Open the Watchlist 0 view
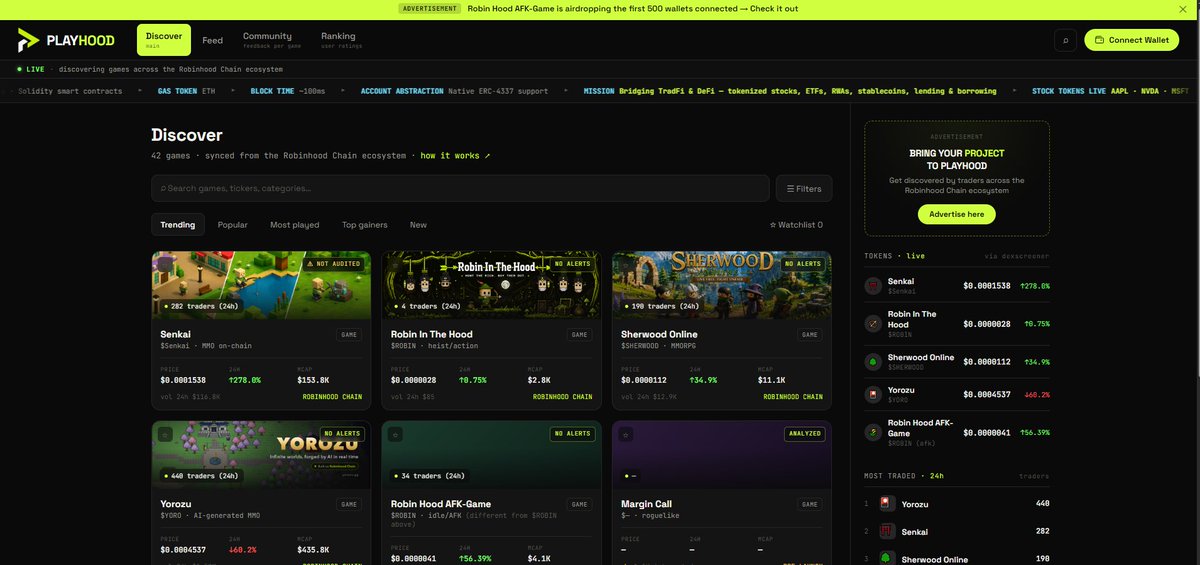This screenshot has width=1200, height=565. pos(796,225)
